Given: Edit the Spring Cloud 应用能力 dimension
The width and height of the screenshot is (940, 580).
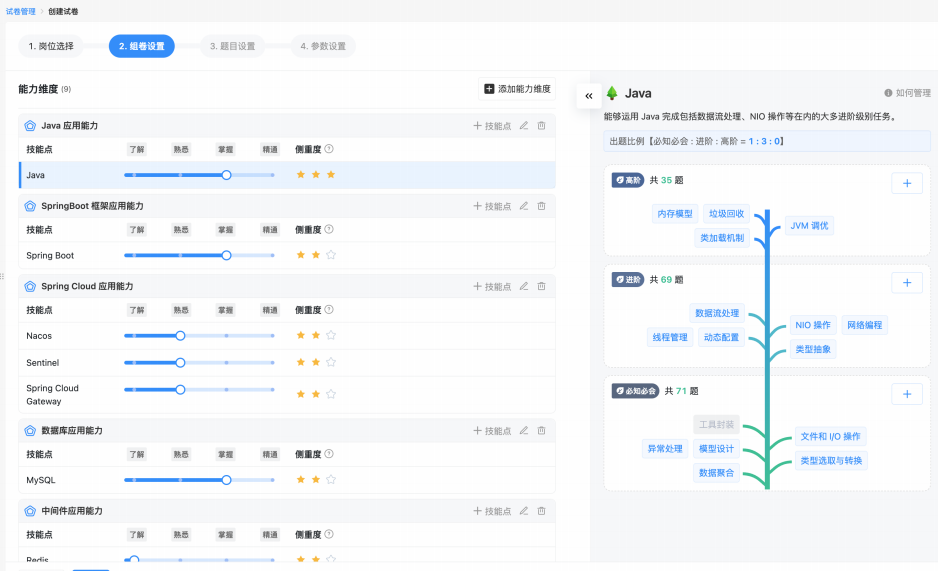Looking at the screenshot, I should 524,287.
